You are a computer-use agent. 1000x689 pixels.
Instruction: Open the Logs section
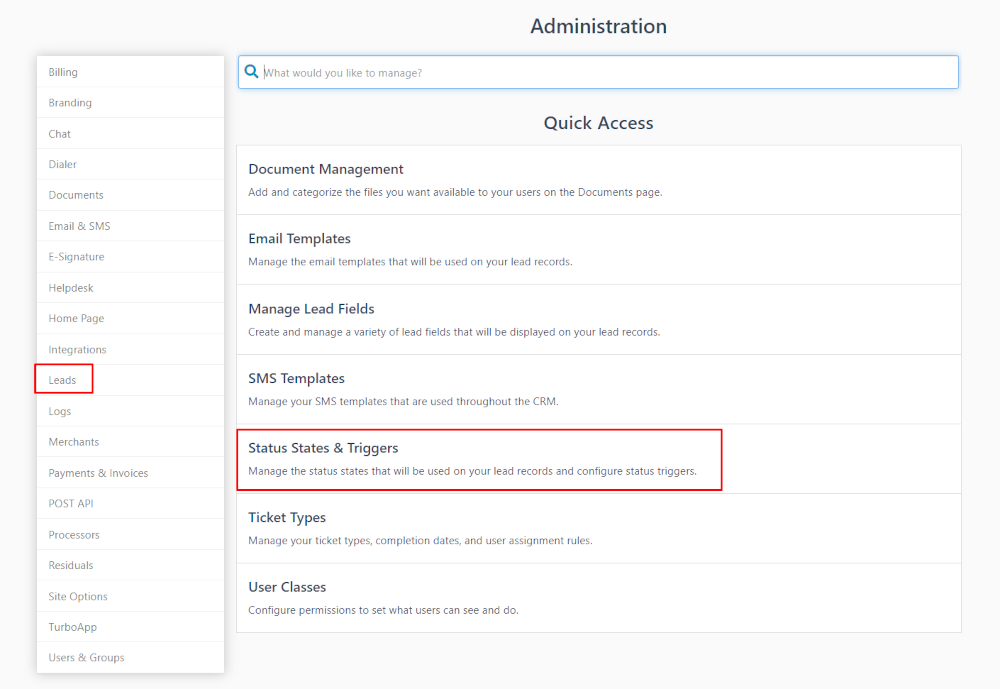coord(131,411)
